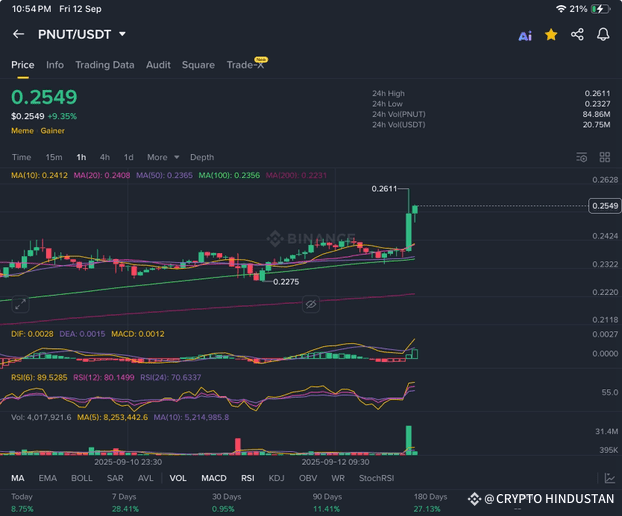The height and width of the screenshot is (516, 622).
Task: Tap the MA(10): 0.2412 legend
Action: pos(39,175)
